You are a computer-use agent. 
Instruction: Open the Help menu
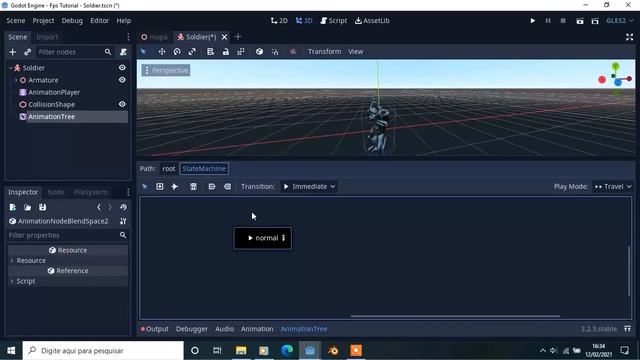pos(124,20)
